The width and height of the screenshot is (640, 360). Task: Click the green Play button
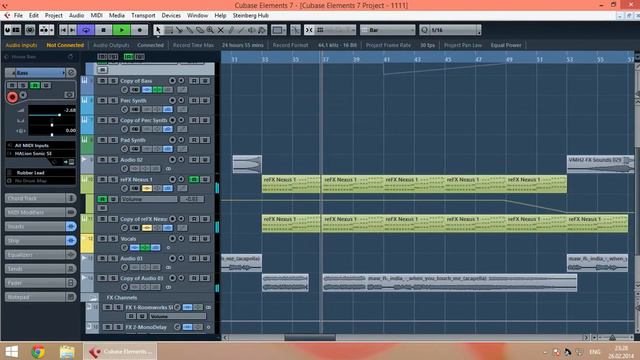(122, 30)
